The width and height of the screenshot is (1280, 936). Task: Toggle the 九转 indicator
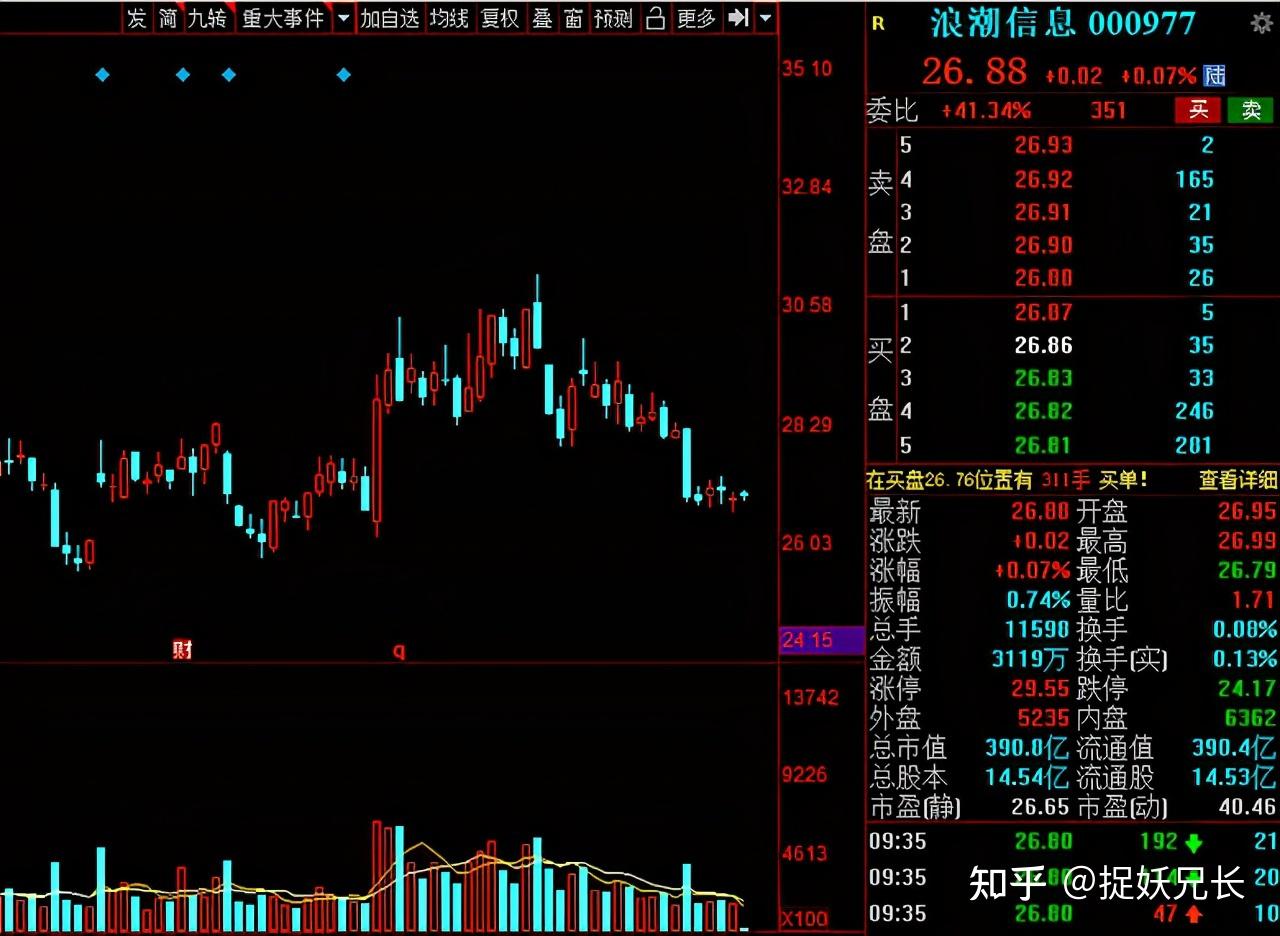click(x=208, y=18)
